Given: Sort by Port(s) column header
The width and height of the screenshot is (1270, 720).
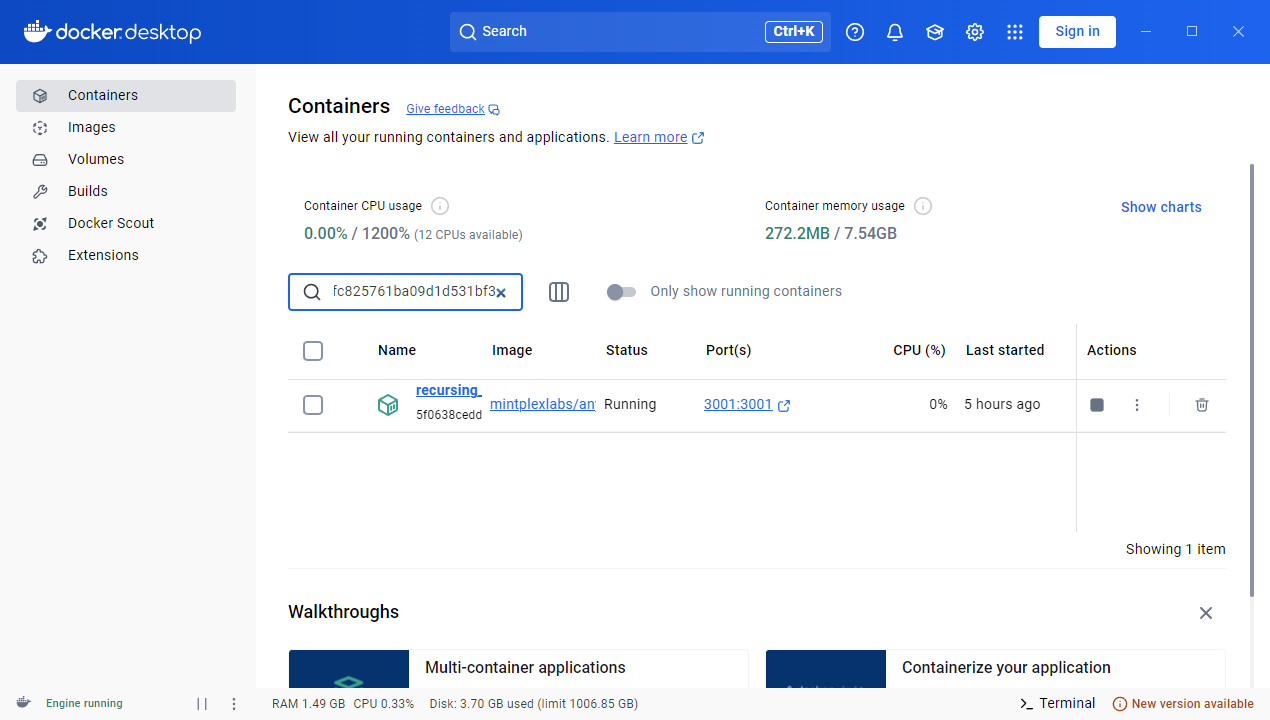Looking at the screenshot, I should pos(729,351).
